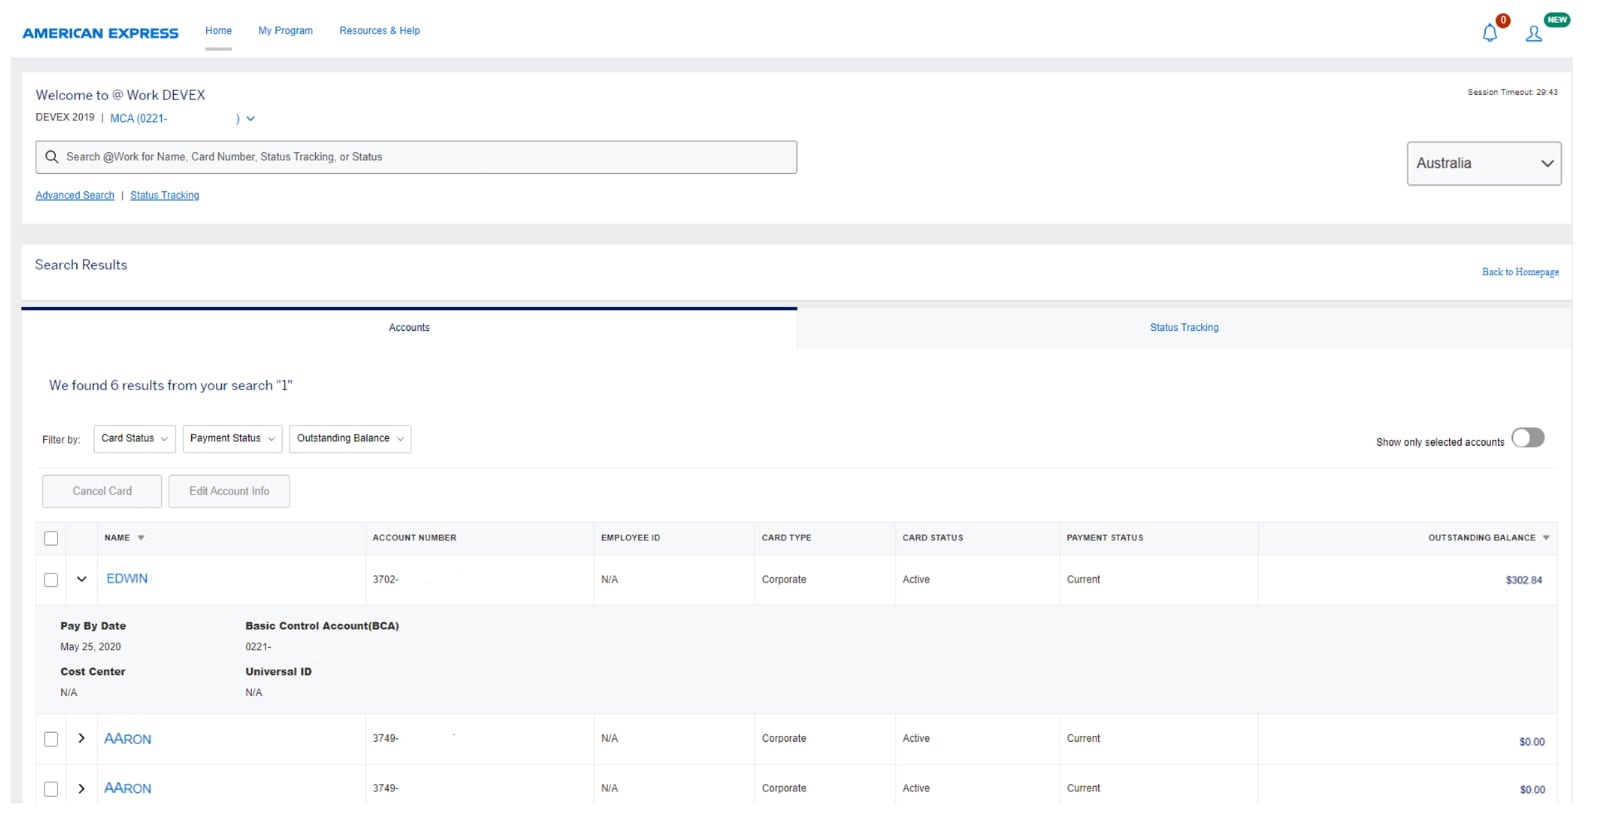Select the EDWIN account checkbox
Viewport: 1602px width, 838px height.
[x=51, y=580]
